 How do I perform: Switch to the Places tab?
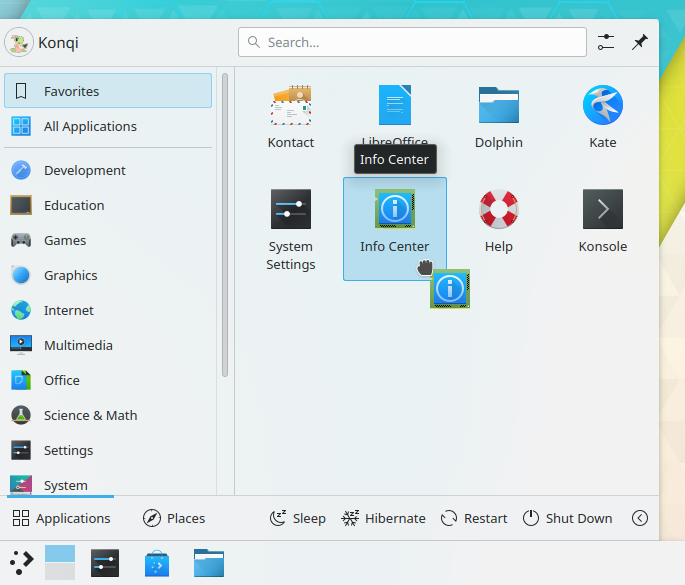(174, 518)
